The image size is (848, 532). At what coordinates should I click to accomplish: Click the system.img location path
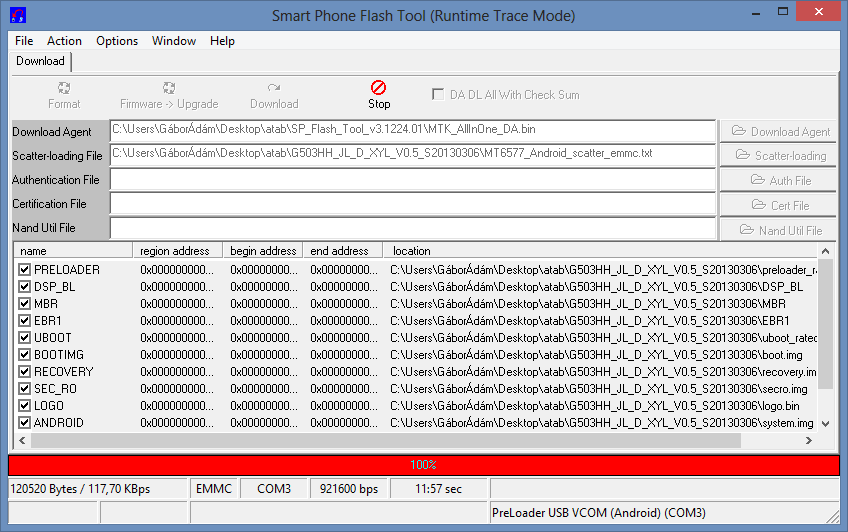602,423
